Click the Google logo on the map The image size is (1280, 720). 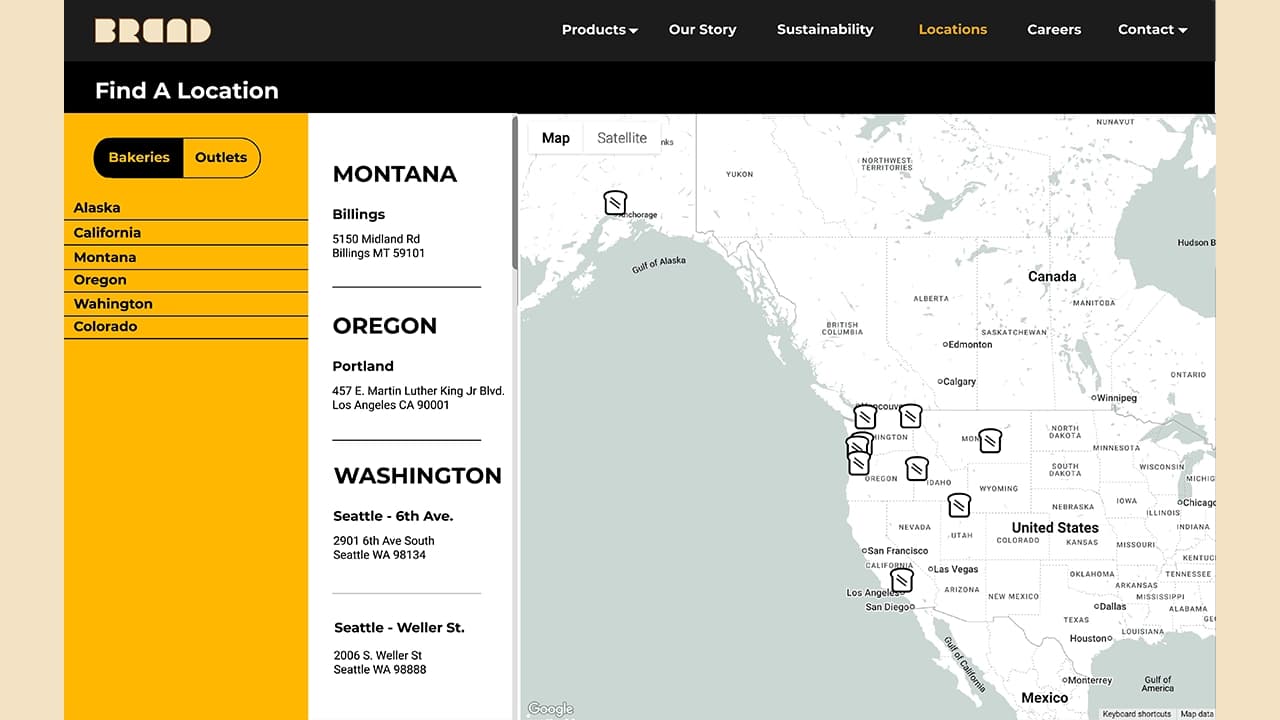tap(549, 708)
